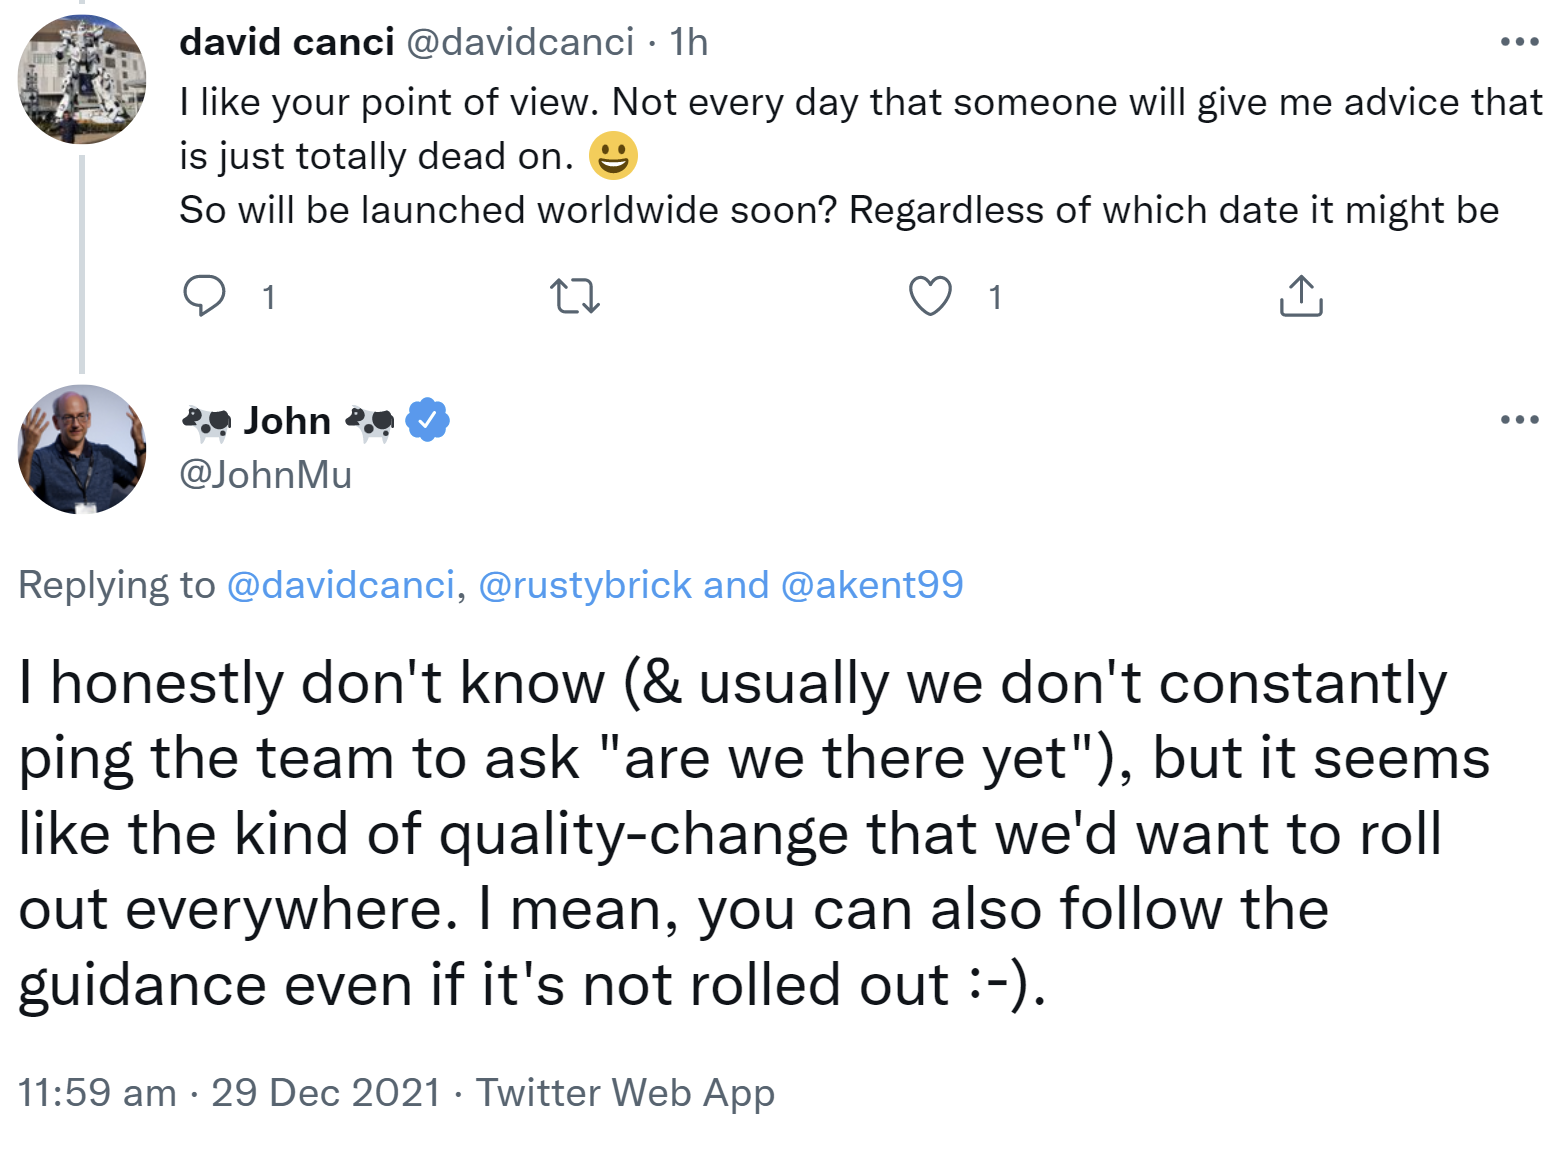
Task: Go to the @akent99 mention
Action: [x=871, y=585]
